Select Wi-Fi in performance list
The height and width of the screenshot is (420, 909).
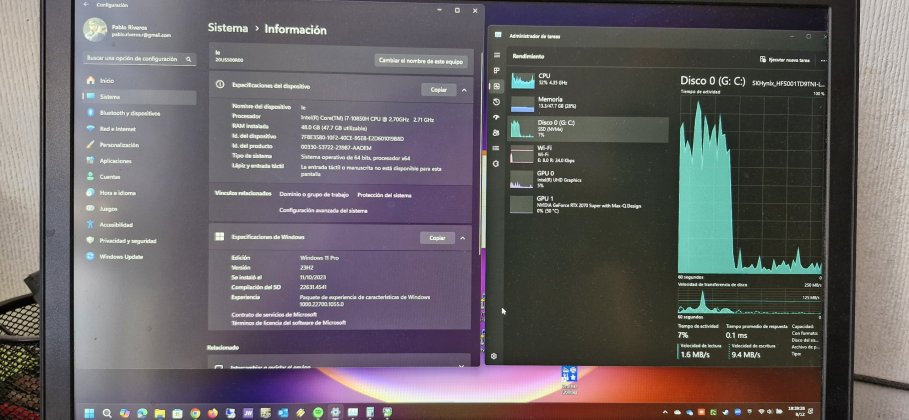click(588, 154)
